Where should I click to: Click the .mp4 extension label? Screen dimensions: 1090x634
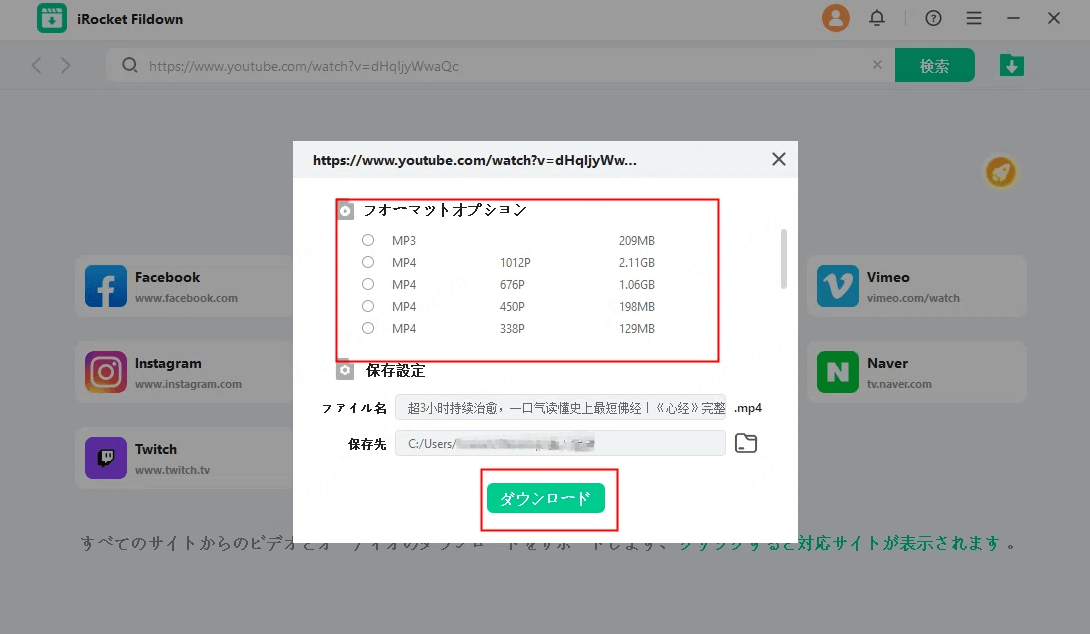click(748, 408)
